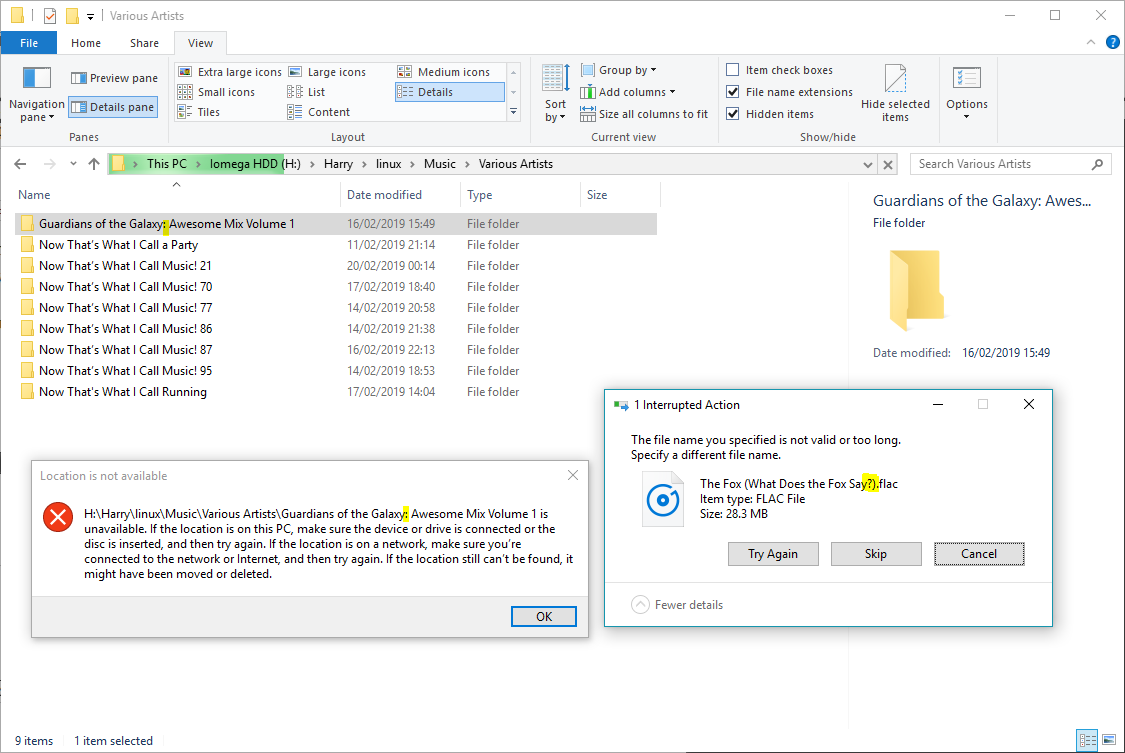Switch layout to Extra large icons

click(230, 72)
